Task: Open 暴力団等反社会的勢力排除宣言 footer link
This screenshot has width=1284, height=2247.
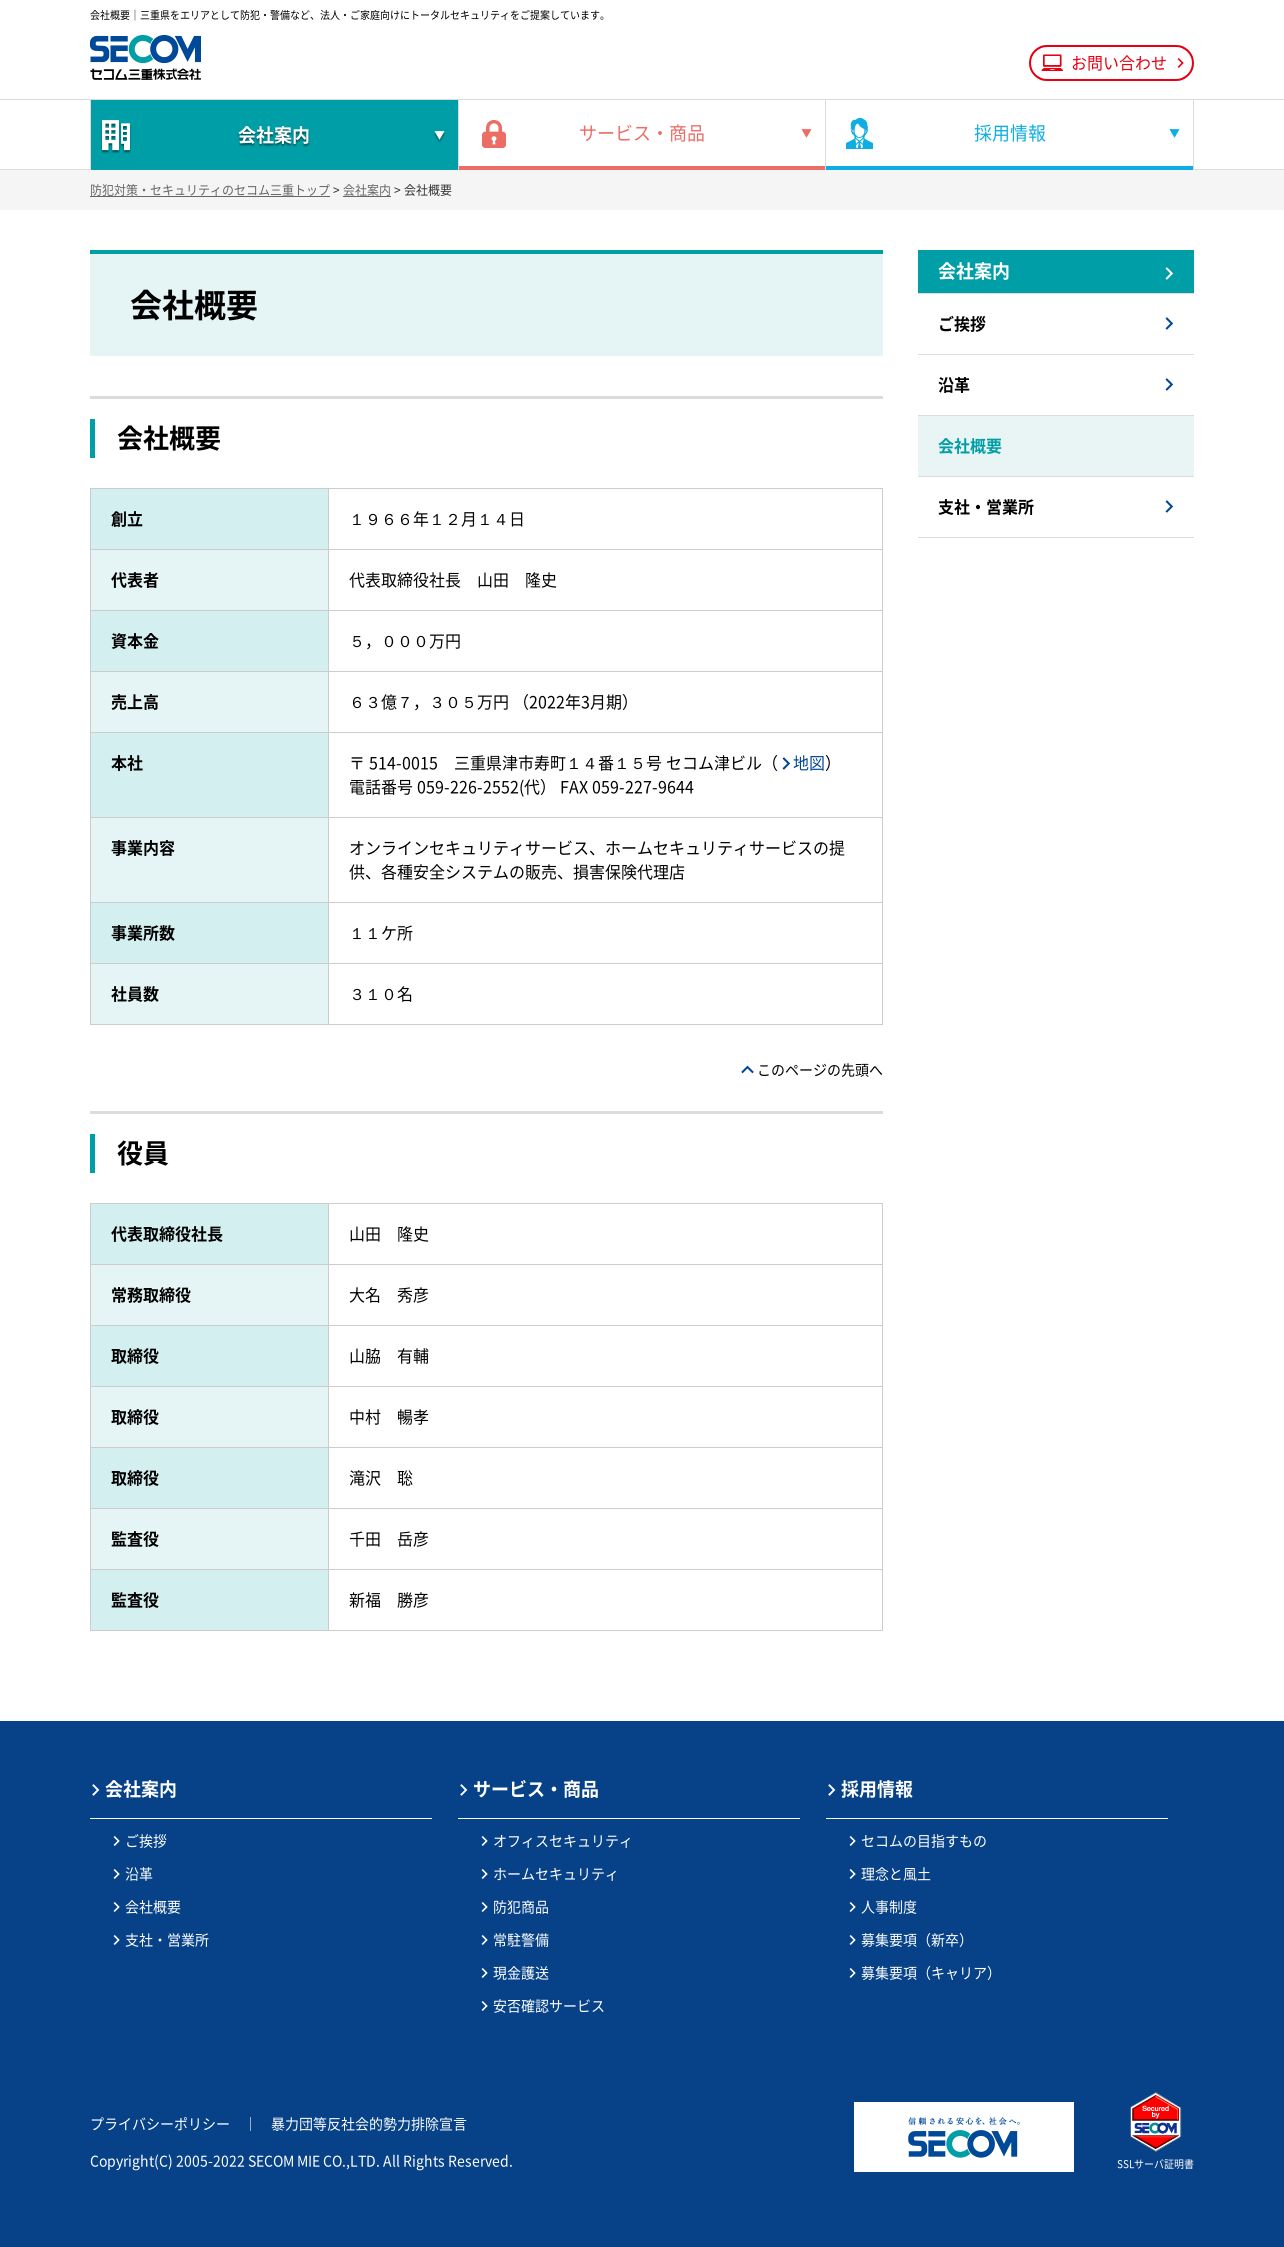Action: coord(369,2124)
